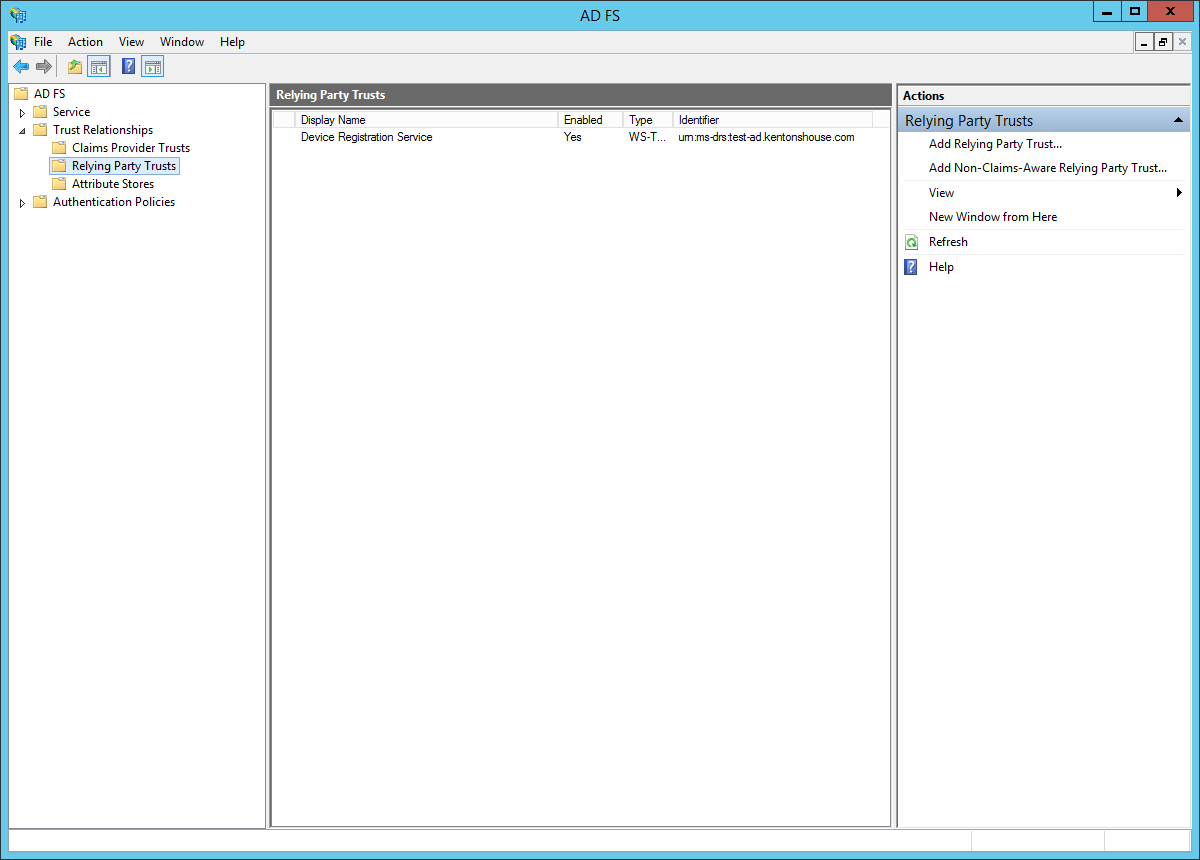Click the Authentication Policies folder icon

(x=40, y=202)
